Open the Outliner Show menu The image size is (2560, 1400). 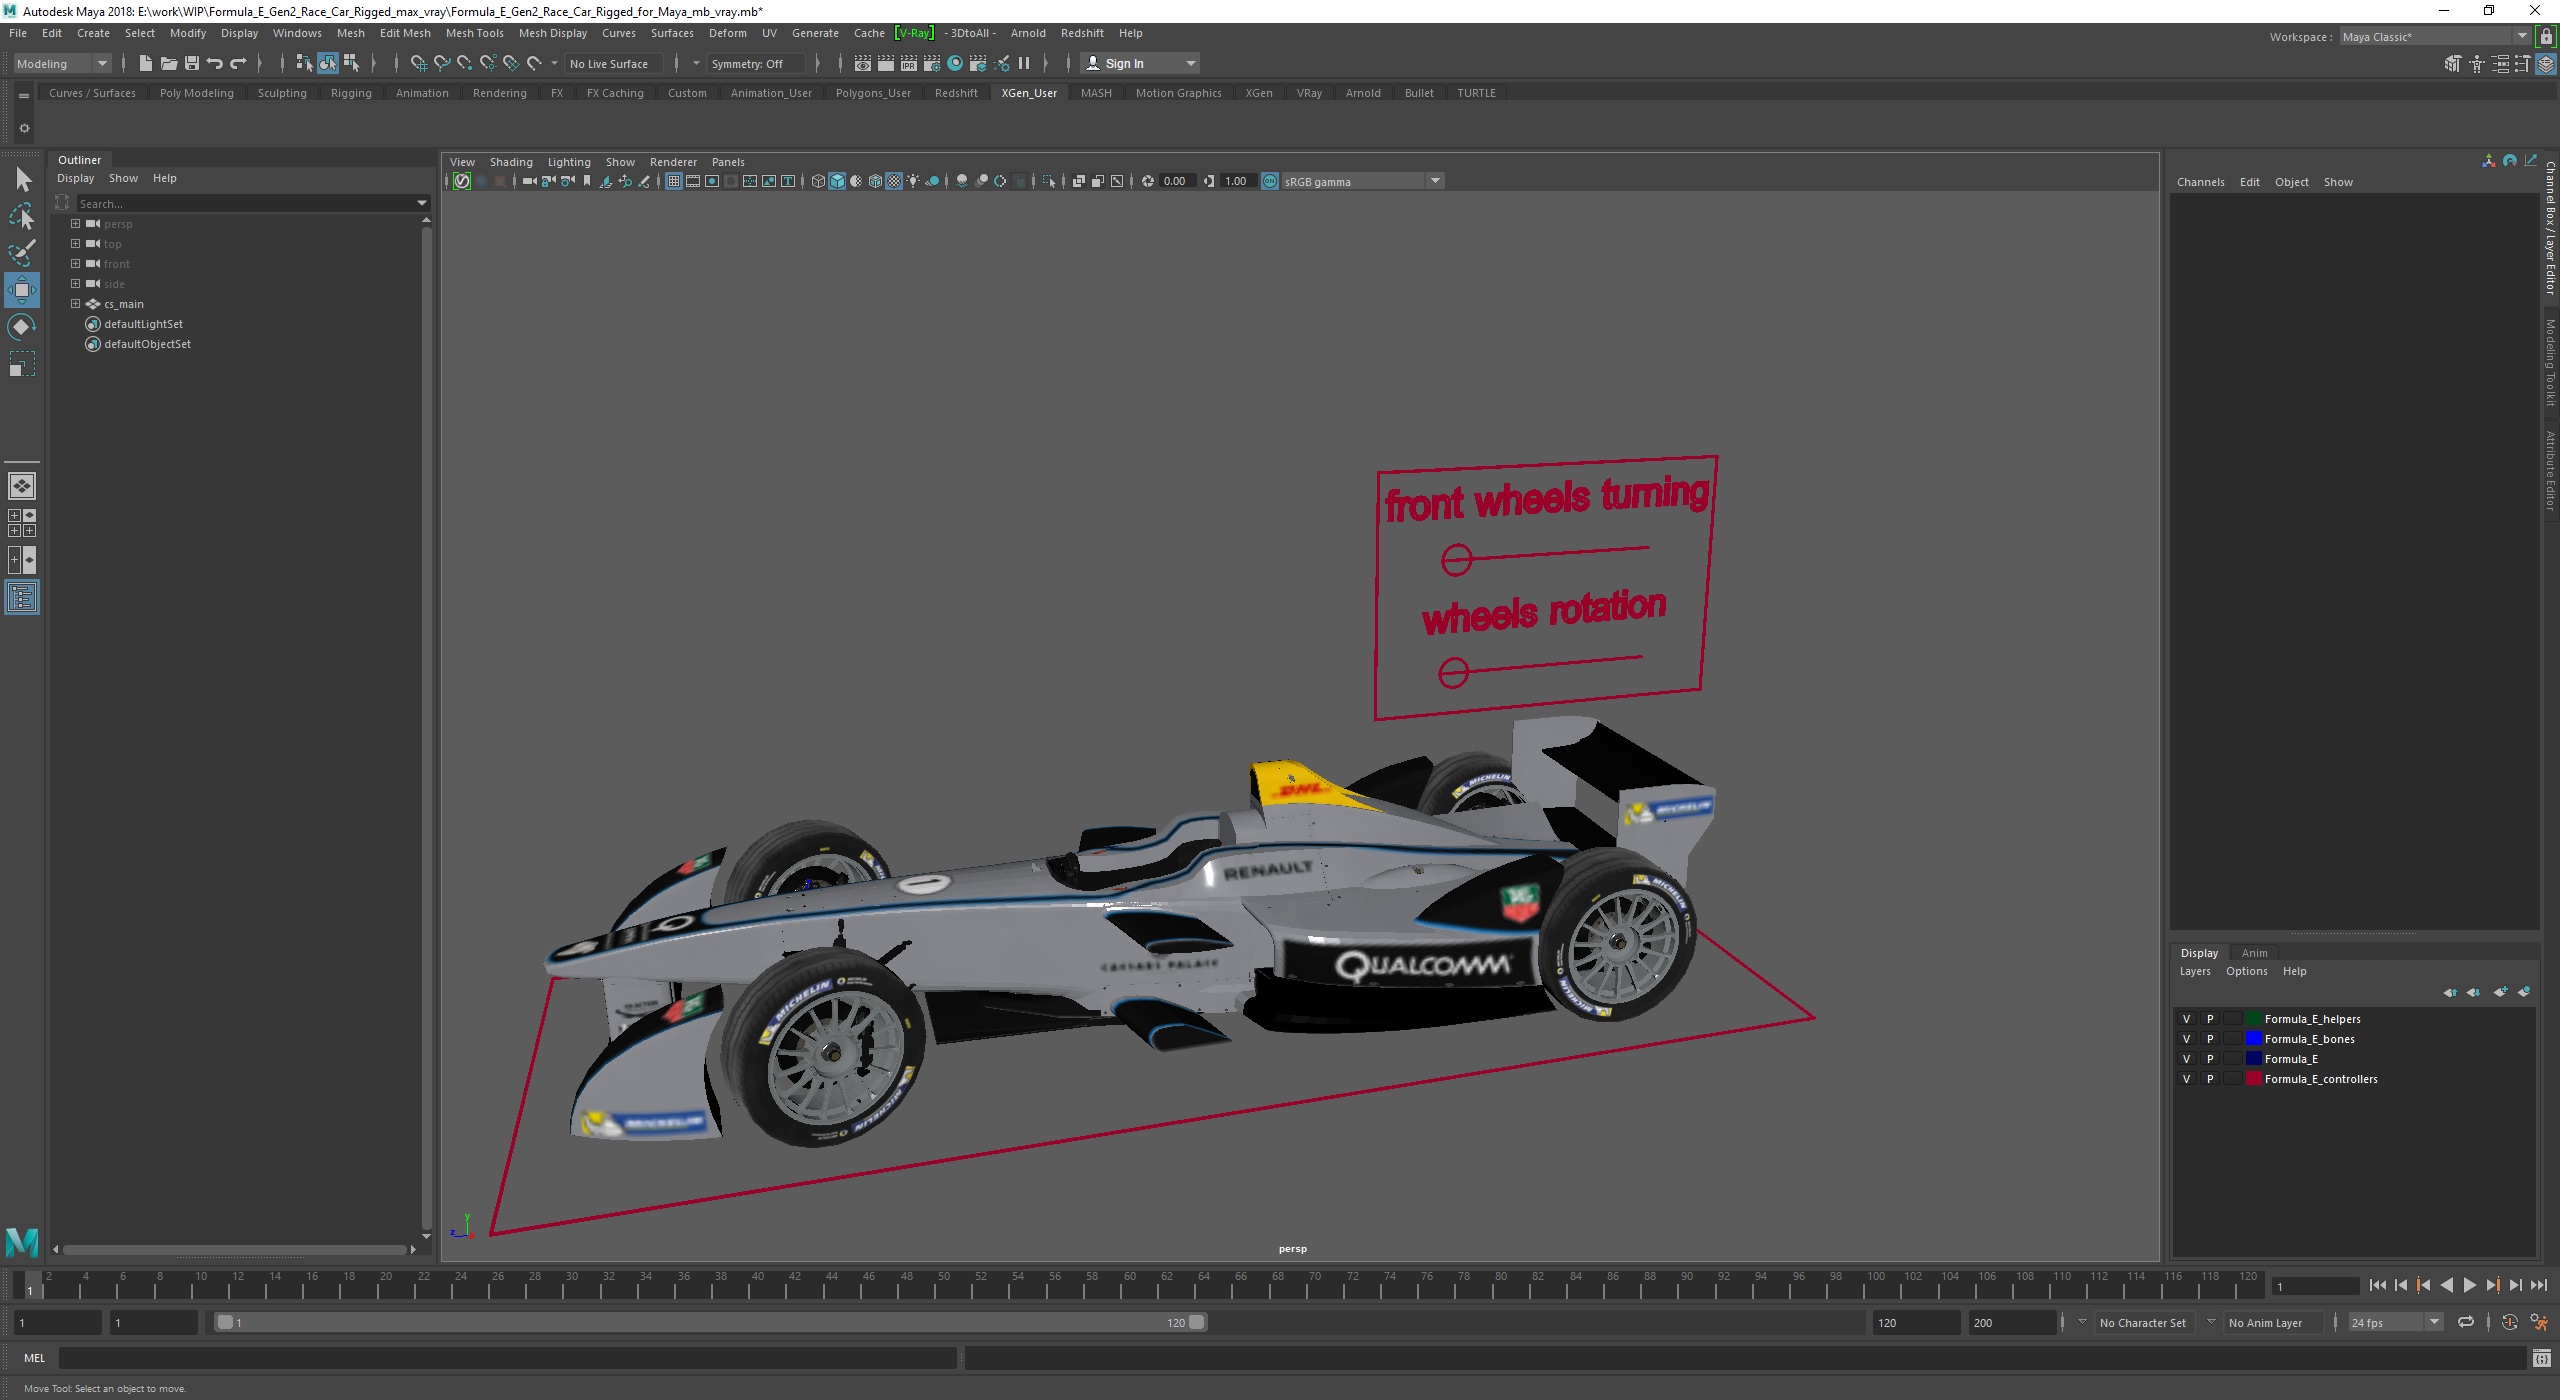point(123,178)
